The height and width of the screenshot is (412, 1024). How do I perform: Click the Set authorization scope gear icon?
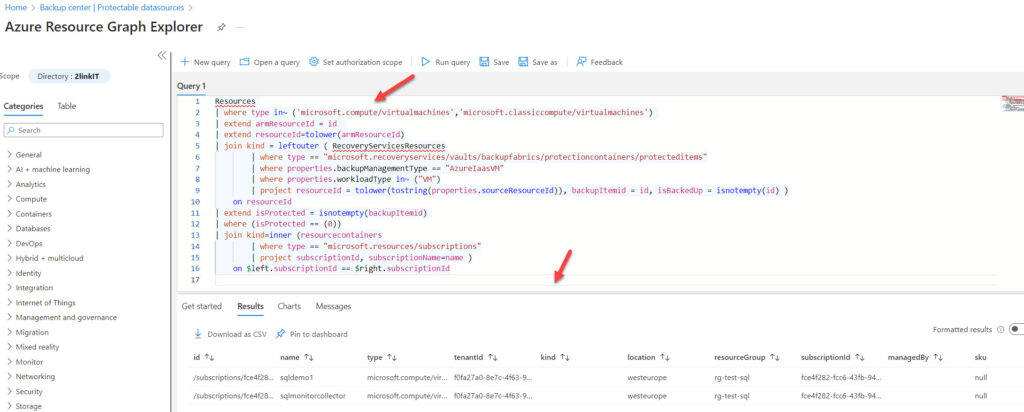click(x=313, y=62)
